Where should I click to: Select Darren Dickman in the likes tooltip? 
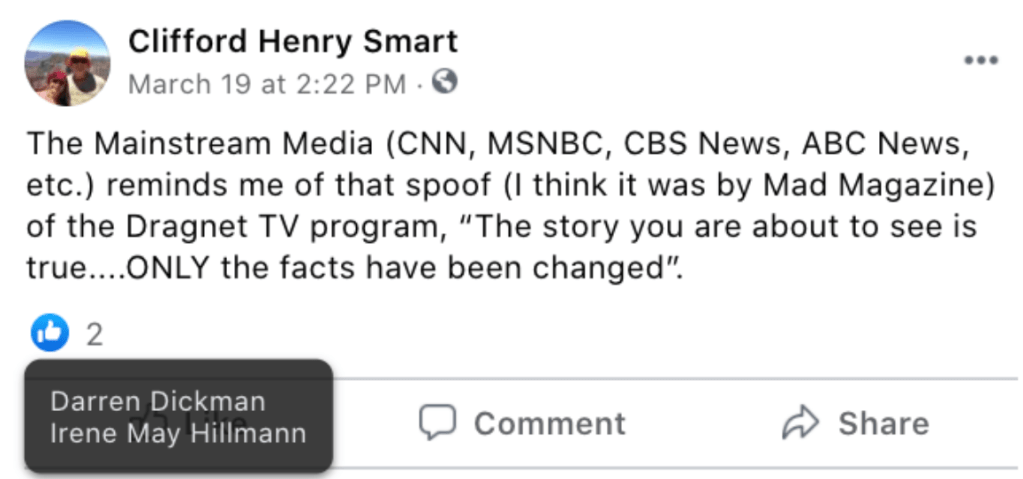158,402
